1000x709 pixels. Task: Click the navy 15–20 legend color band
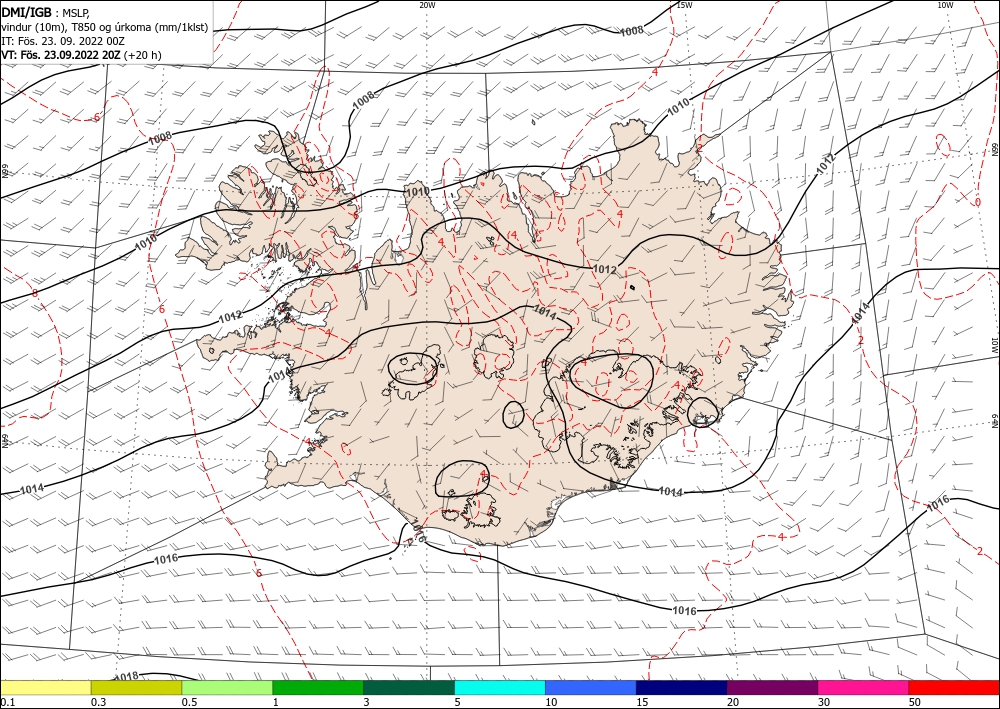click(682, 687)
